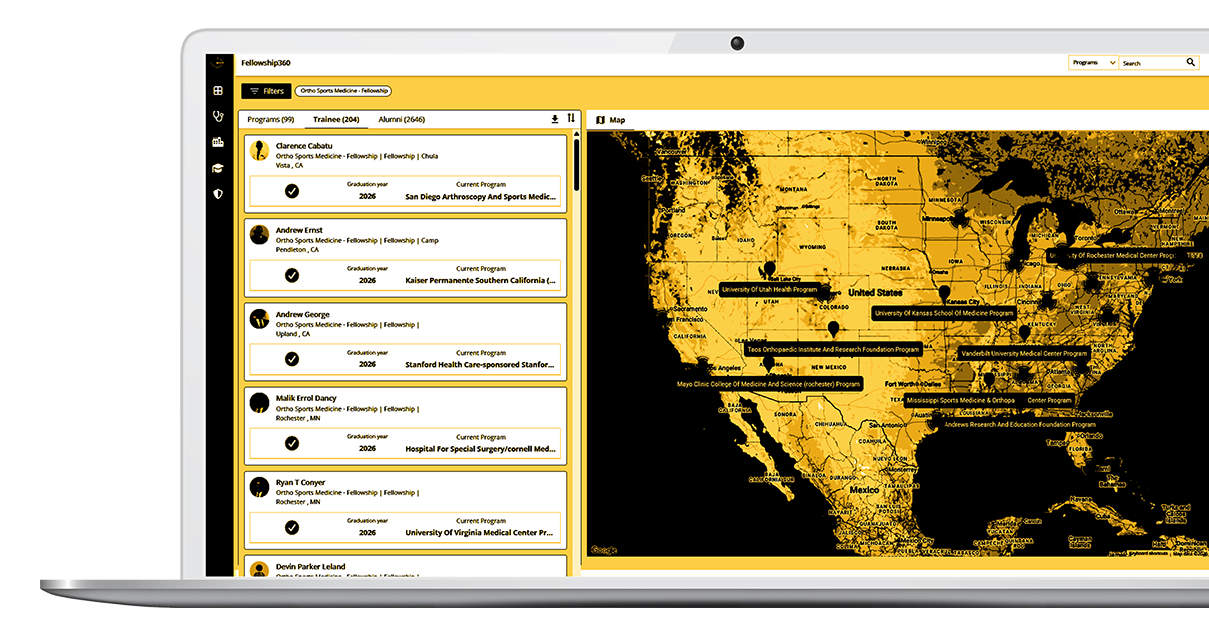The width and height of the screenshot is (1209, 641).
Task: Open the Andrew George name
Action: (302, 314)
